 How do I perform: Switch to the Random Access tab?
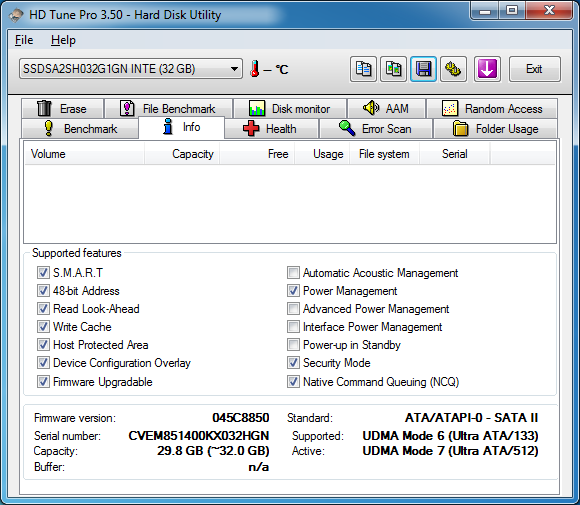492,109
